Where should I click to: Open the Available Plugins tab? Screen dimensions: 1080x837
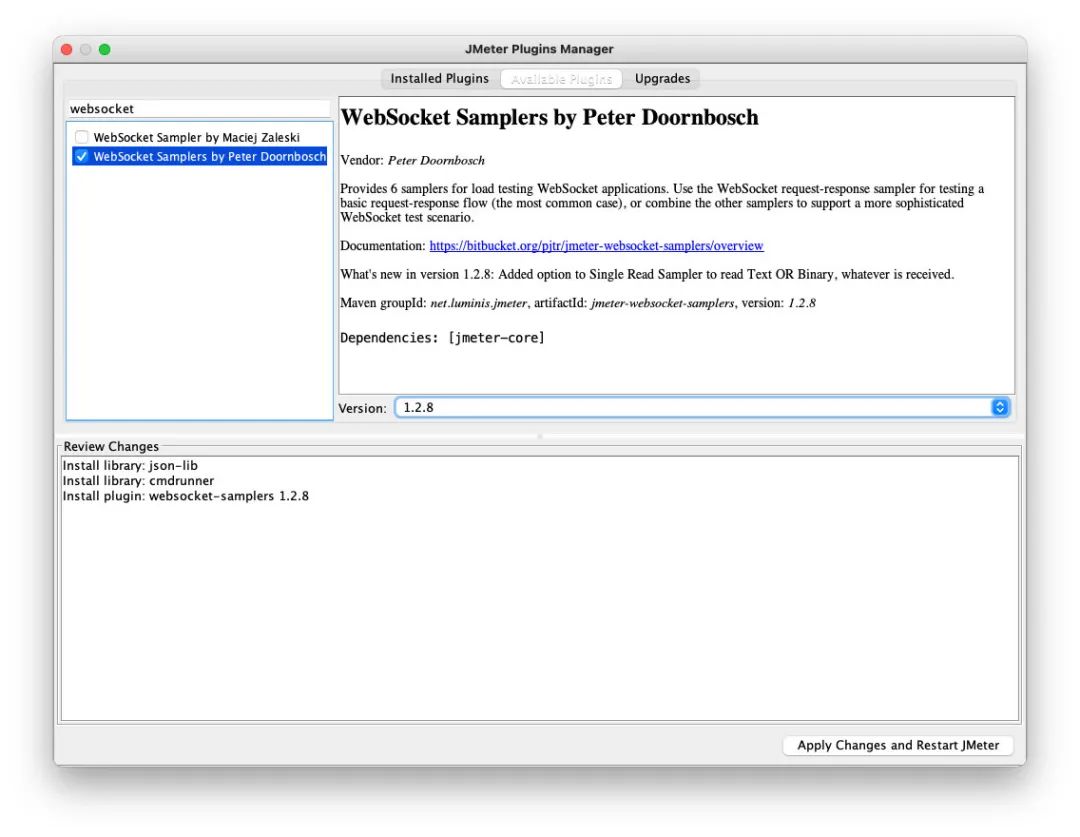561,79
